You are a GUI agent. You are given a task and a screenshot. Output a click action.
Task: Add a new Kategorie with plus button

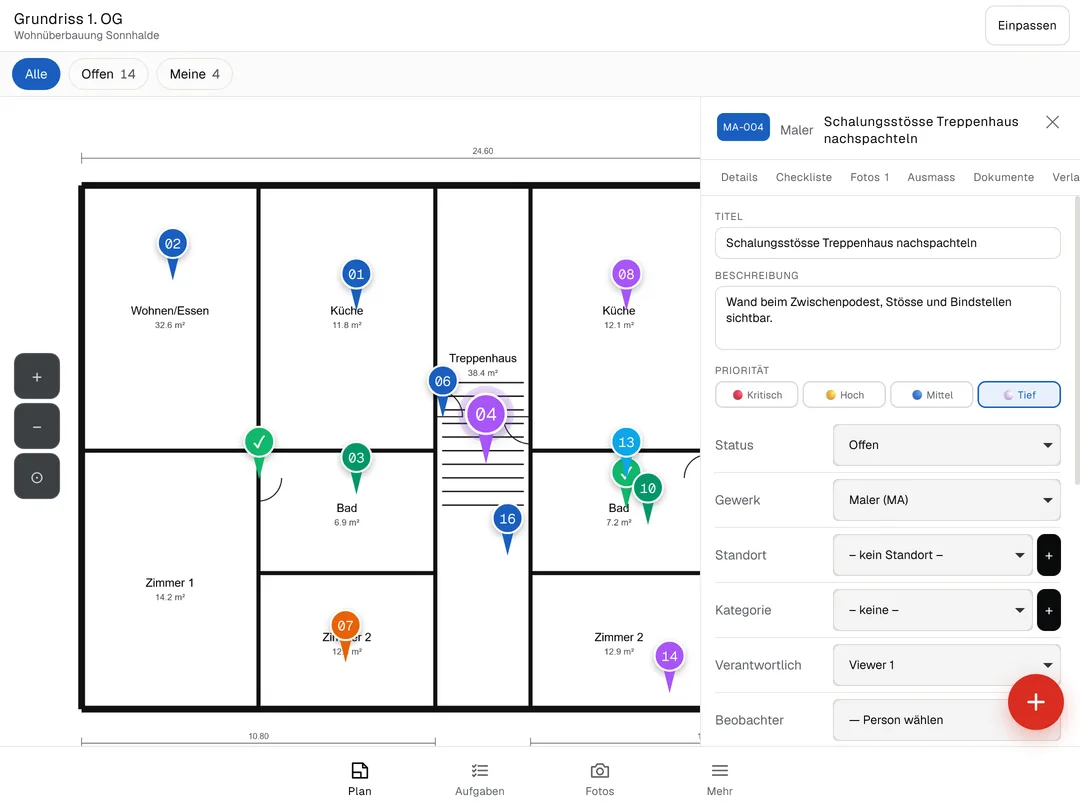(1048, 610)
